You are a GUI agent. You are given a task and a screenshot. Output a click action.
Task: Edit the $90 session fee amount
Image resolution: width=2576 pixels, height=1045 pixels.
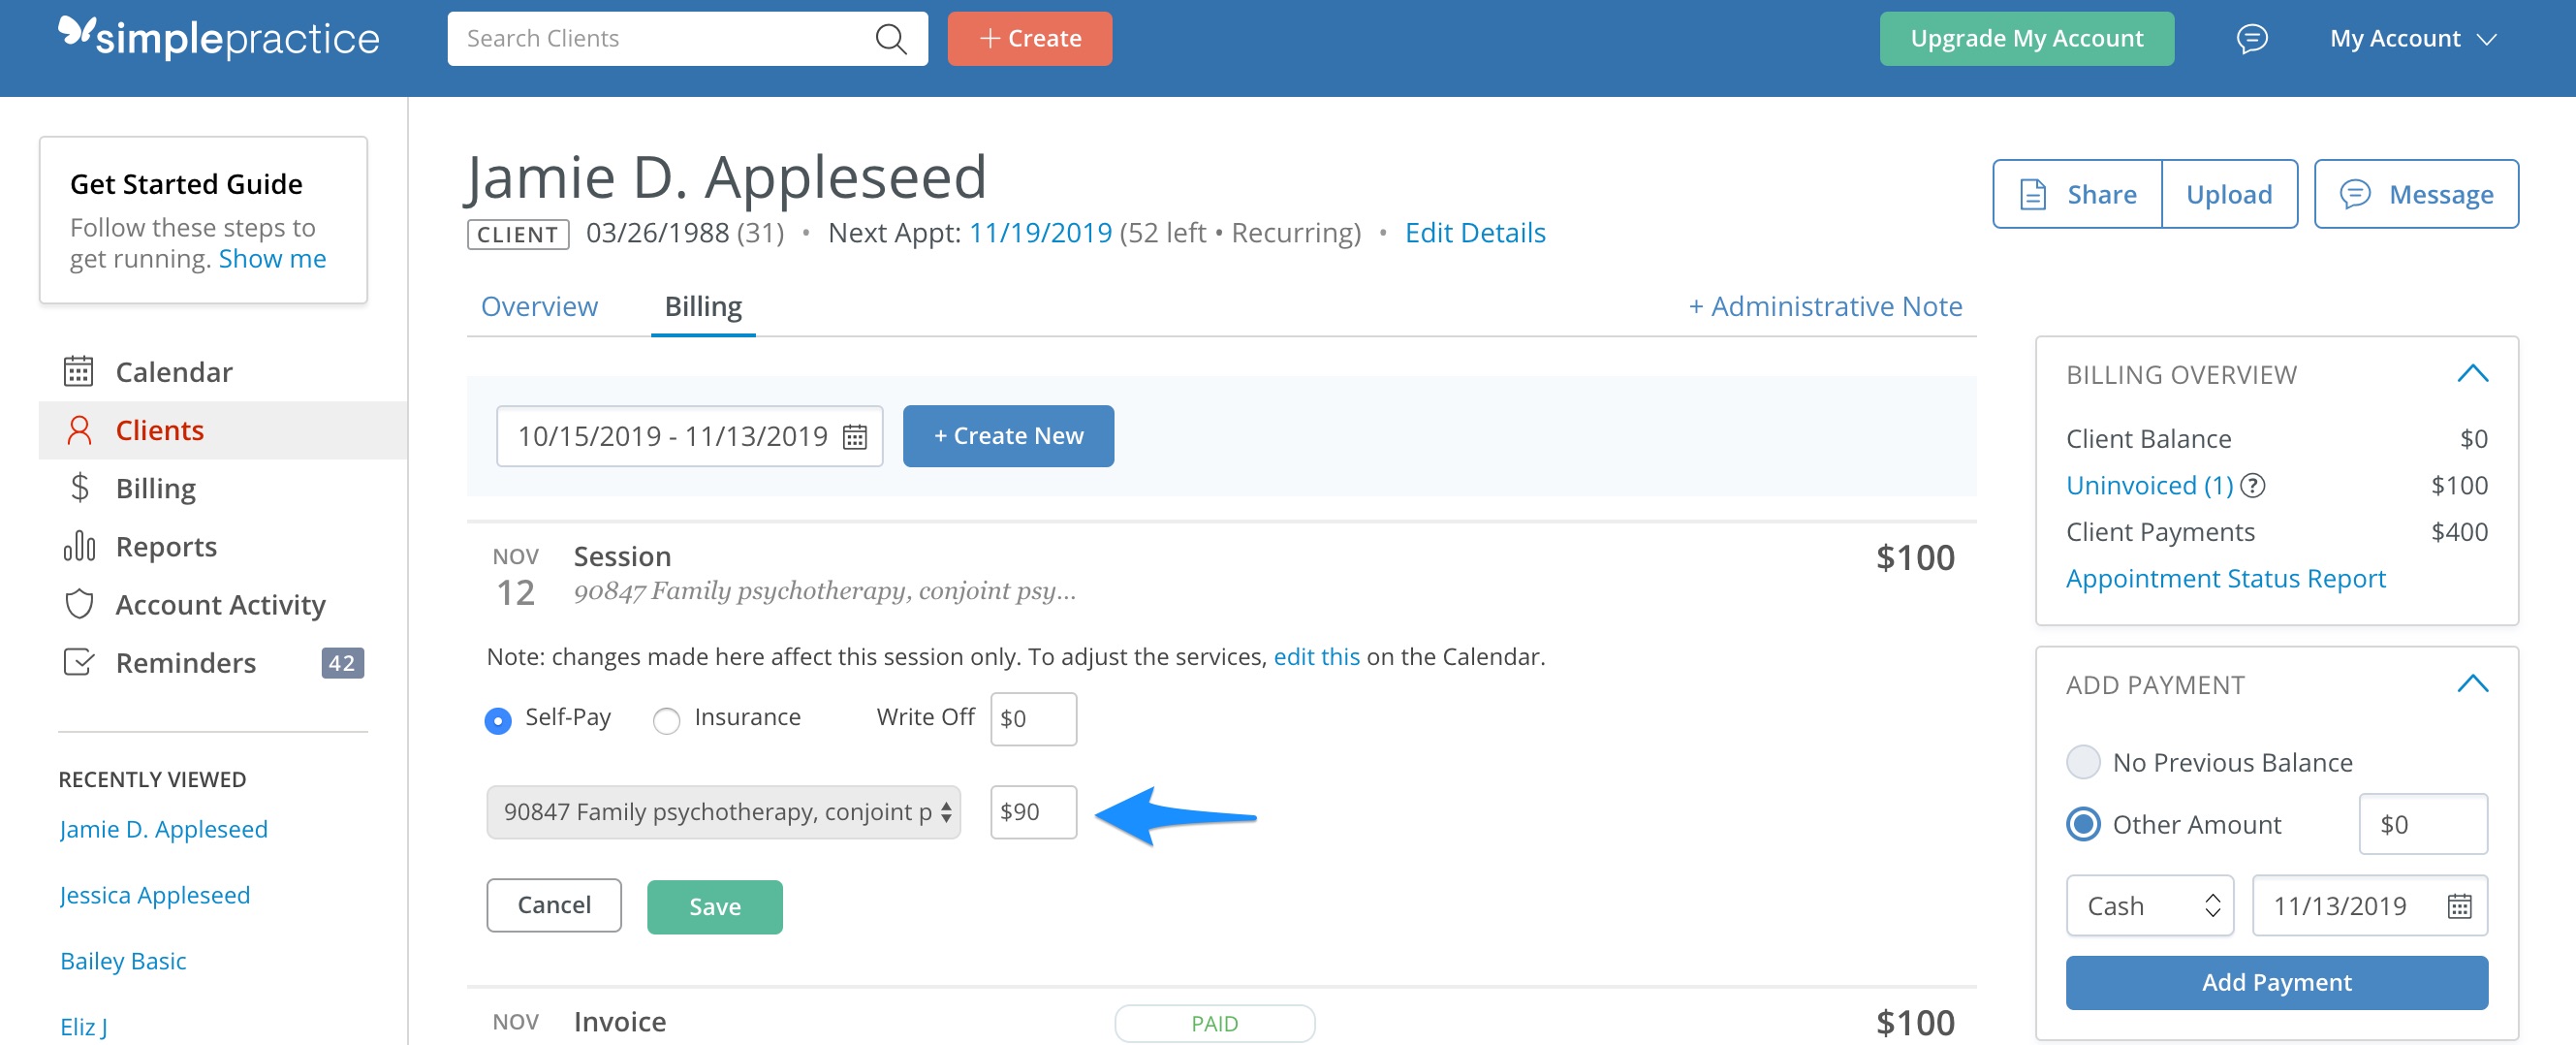coord(1033,812)
